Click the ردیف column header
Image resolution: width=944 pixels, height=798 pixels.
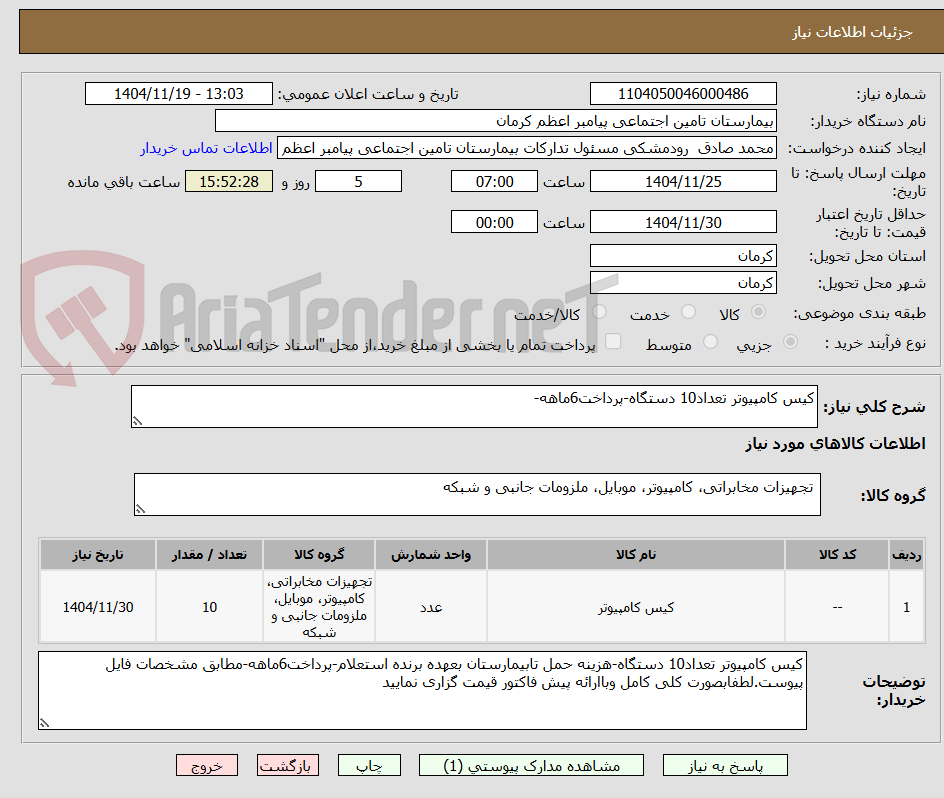click(907, 555)
